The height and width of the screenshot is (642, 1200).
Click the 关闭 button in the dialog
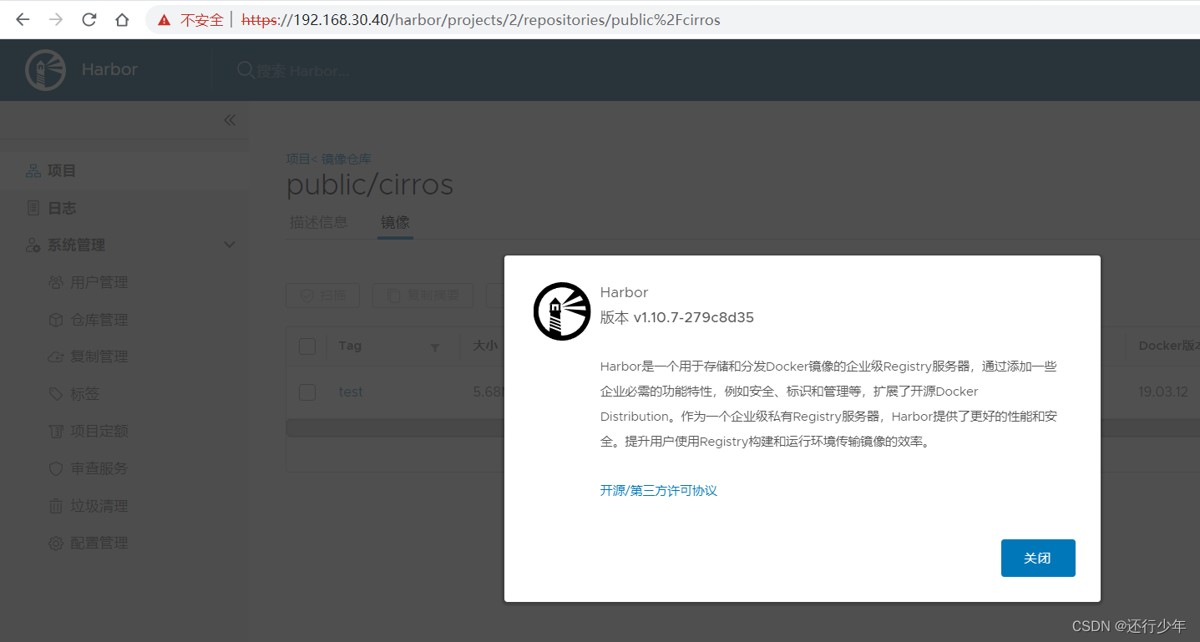[1038, 558]
